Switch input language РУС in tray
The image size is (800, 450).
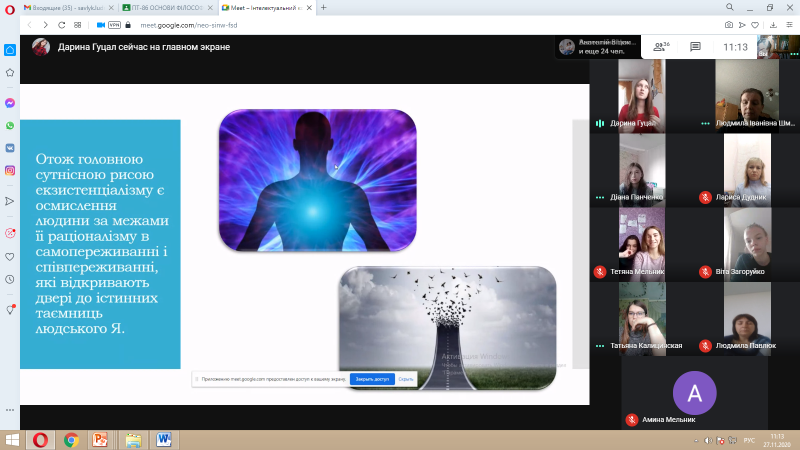pyautogui.click(x=749, y=440)
